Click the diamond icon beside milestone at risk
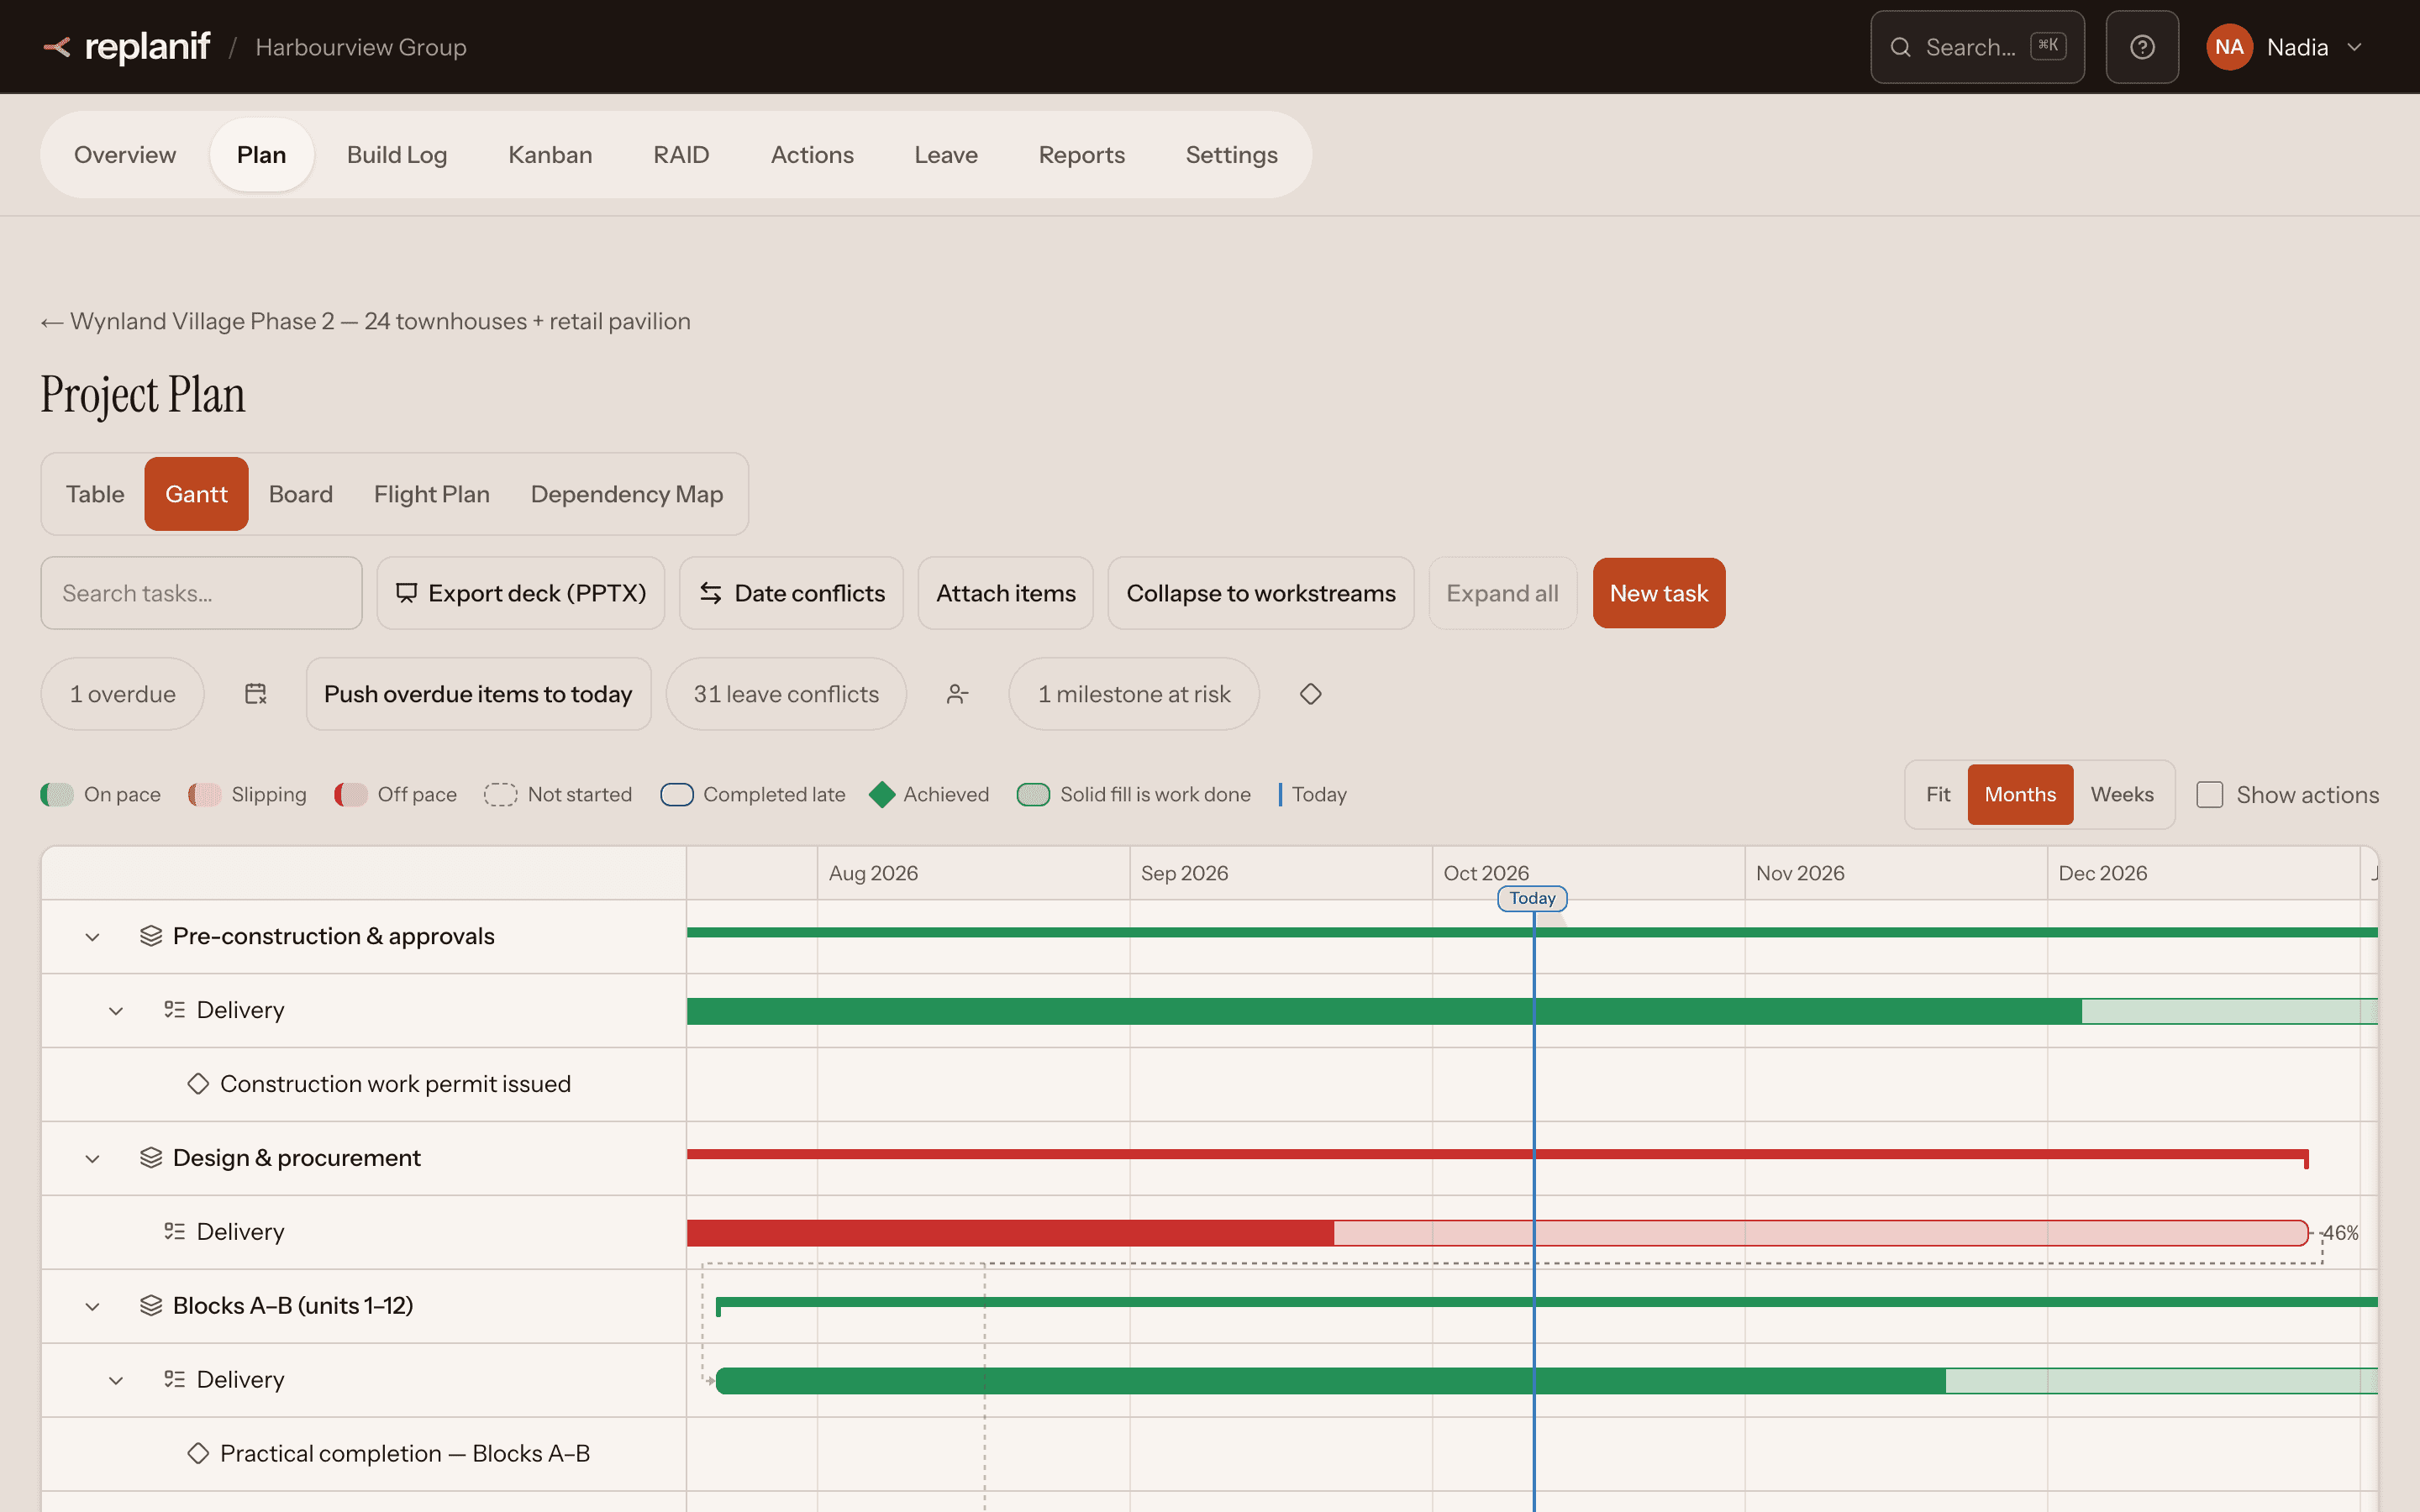 1310,694
